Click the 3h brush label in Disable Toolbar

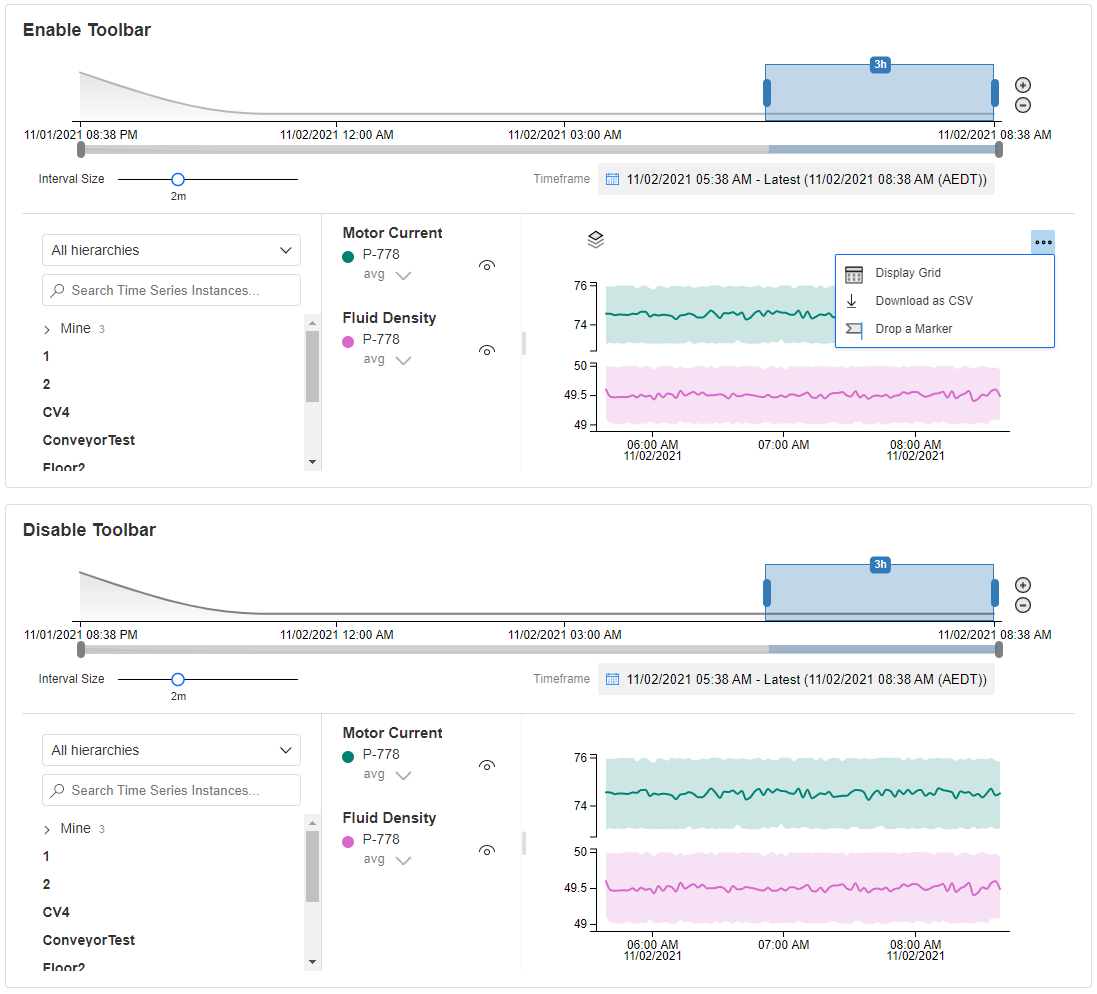(x=880, y=565)
